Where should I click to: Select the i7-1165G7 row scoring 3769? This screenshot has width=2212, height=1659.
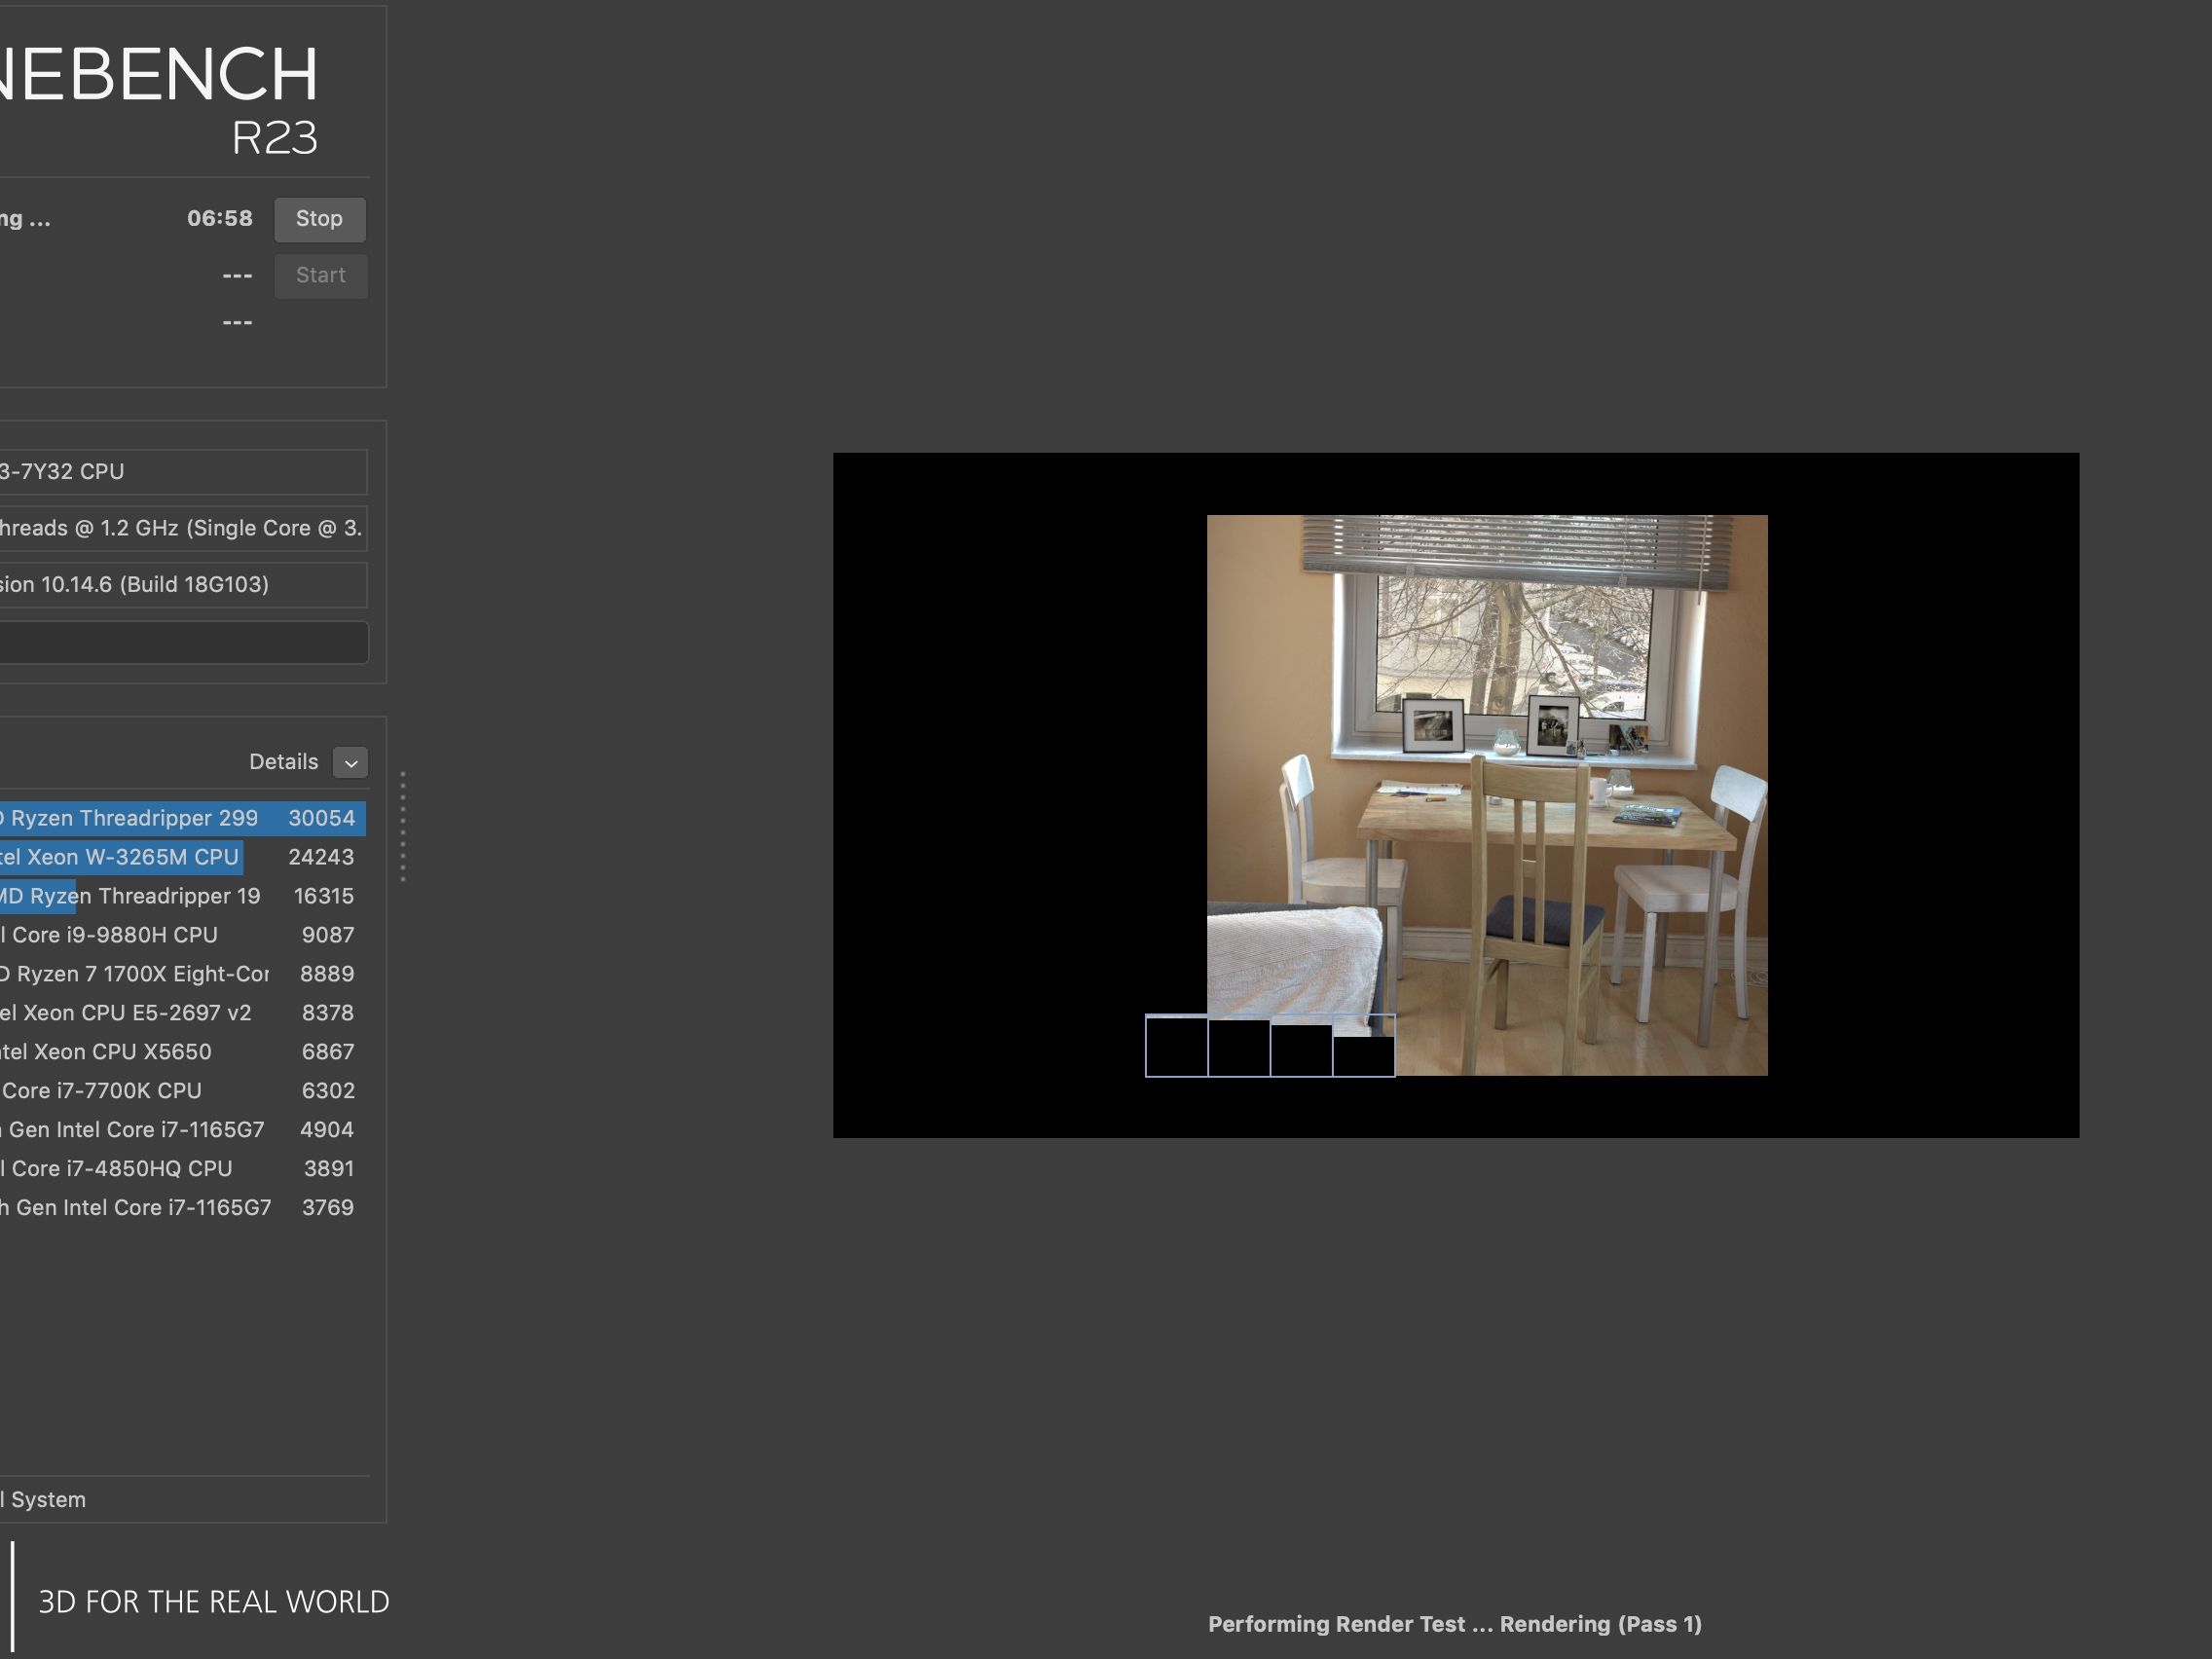[180, 1208]
